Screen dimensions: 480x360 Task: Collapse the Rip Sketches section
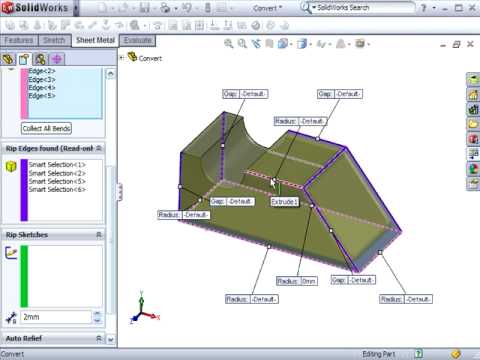(99, 235)
